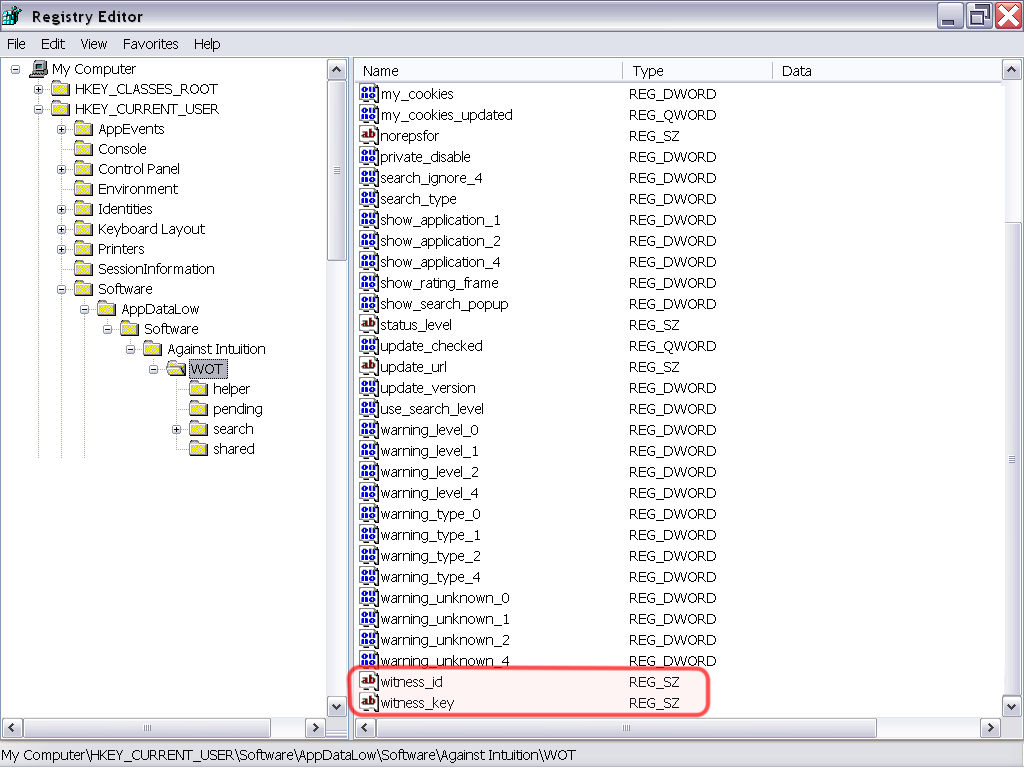The width and height of the screenshot is (1024, 768).
Task: Click the my_cookies DWORD value icon
Action: click(368, 93)
